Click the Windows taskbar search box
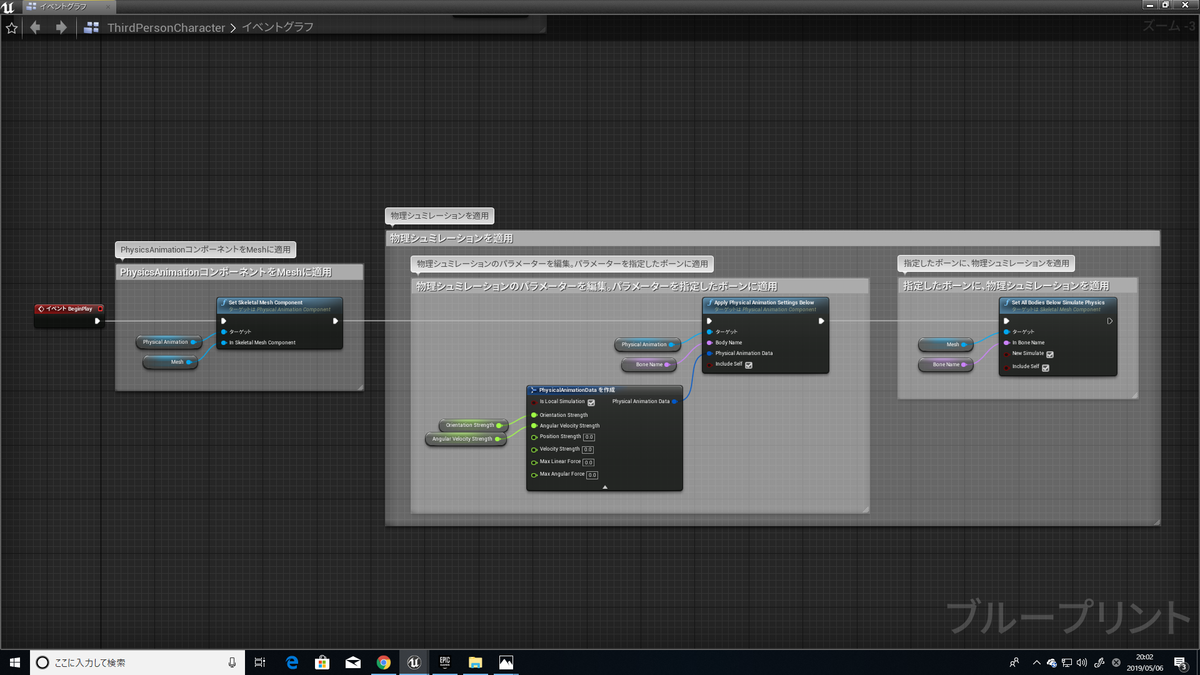Viewport: 1200px width, 675px height. click(x=138, y=662)
